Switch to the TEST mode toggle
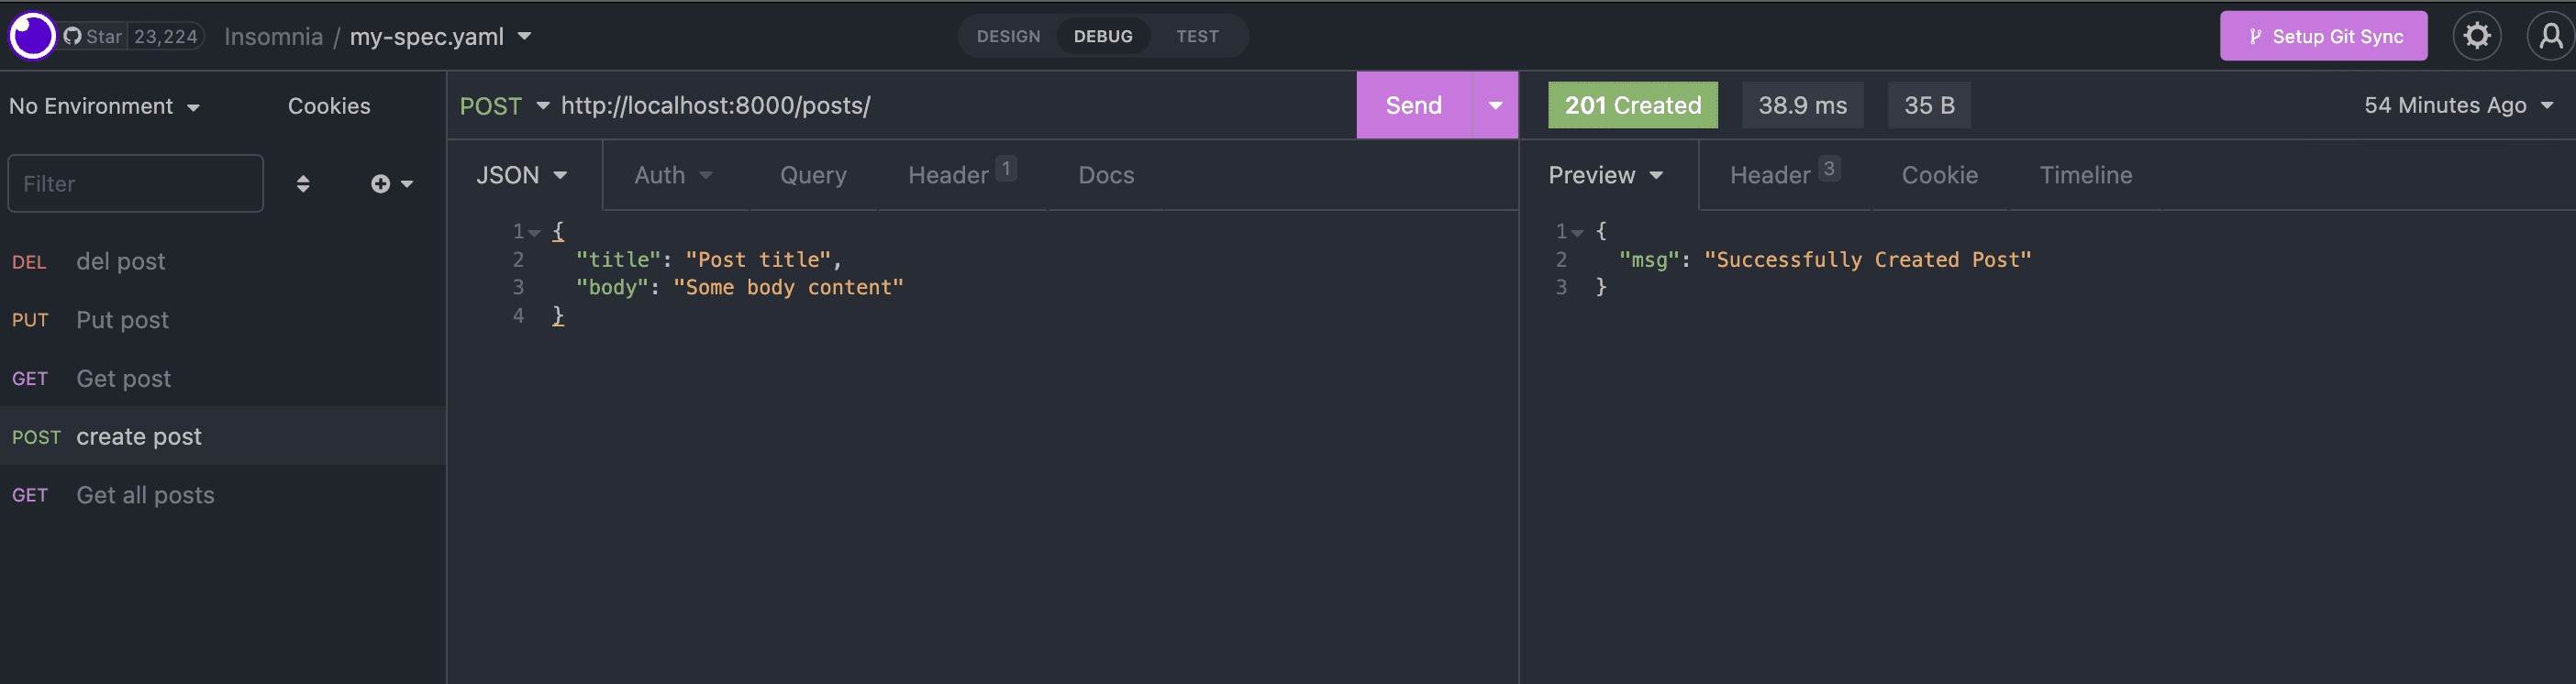 pos(1197,36)
